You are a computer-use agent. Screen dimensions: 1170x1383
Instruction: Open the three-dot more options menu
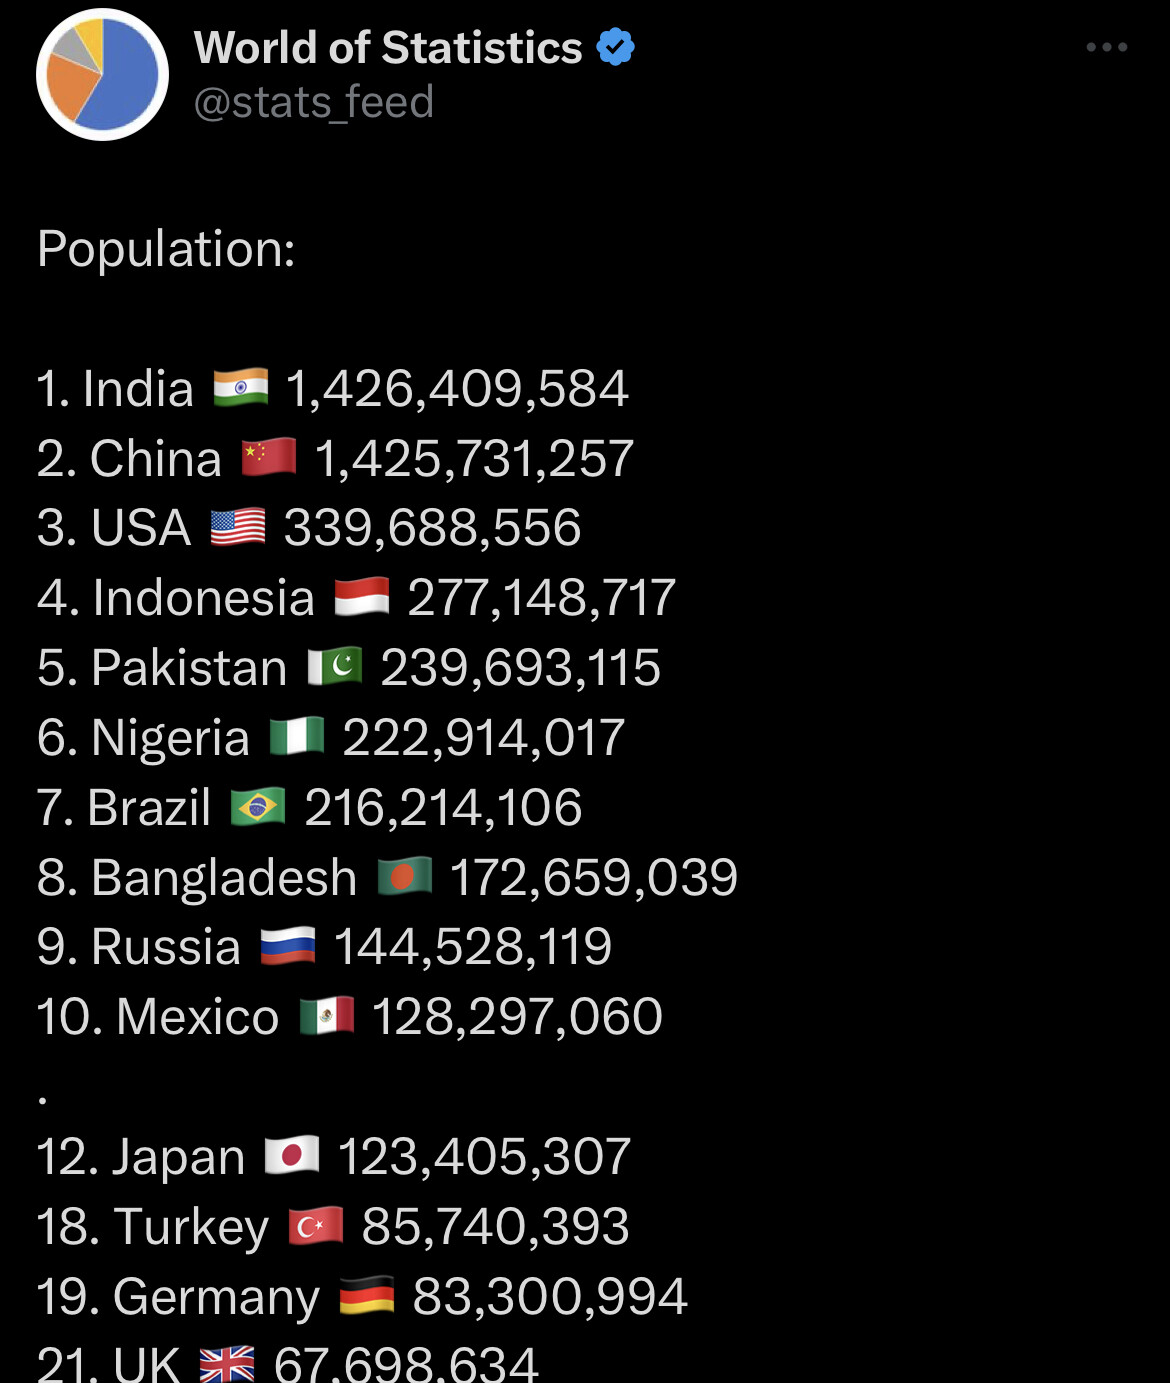click(1106, 47)
